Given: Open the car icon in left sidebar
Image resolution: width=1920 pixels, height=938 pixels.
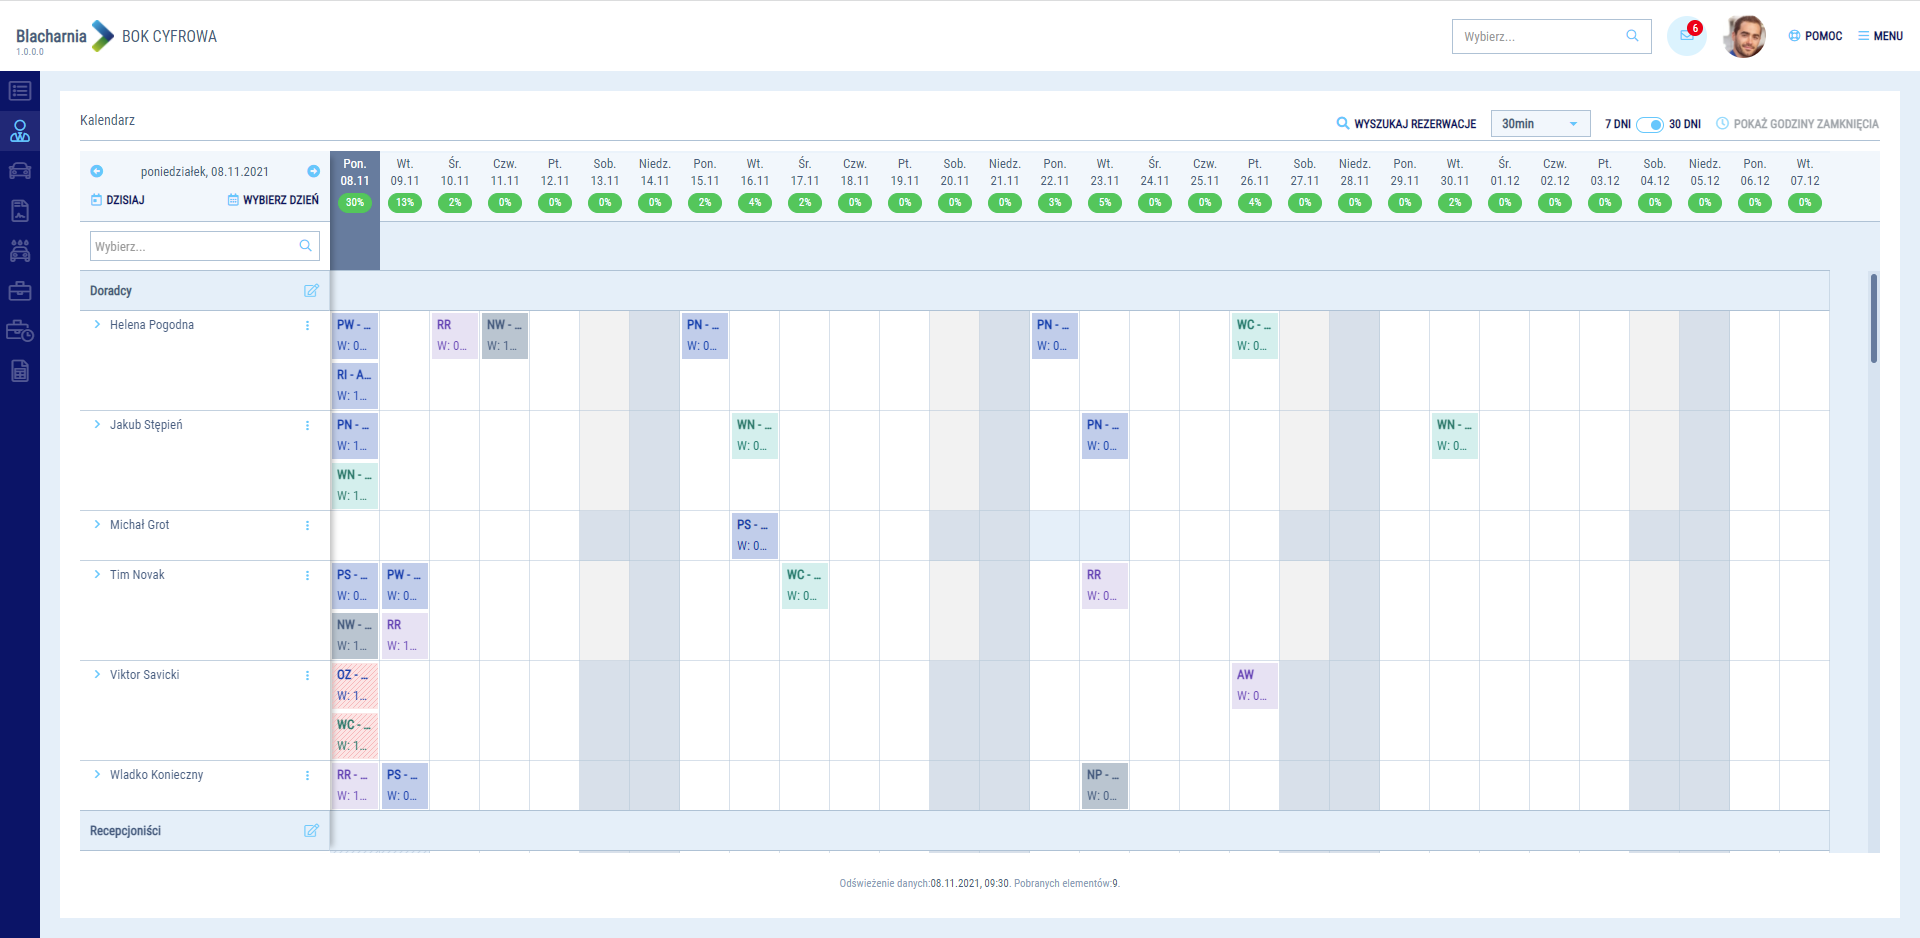Looking at the screenshot, I should tap(20, 171).
